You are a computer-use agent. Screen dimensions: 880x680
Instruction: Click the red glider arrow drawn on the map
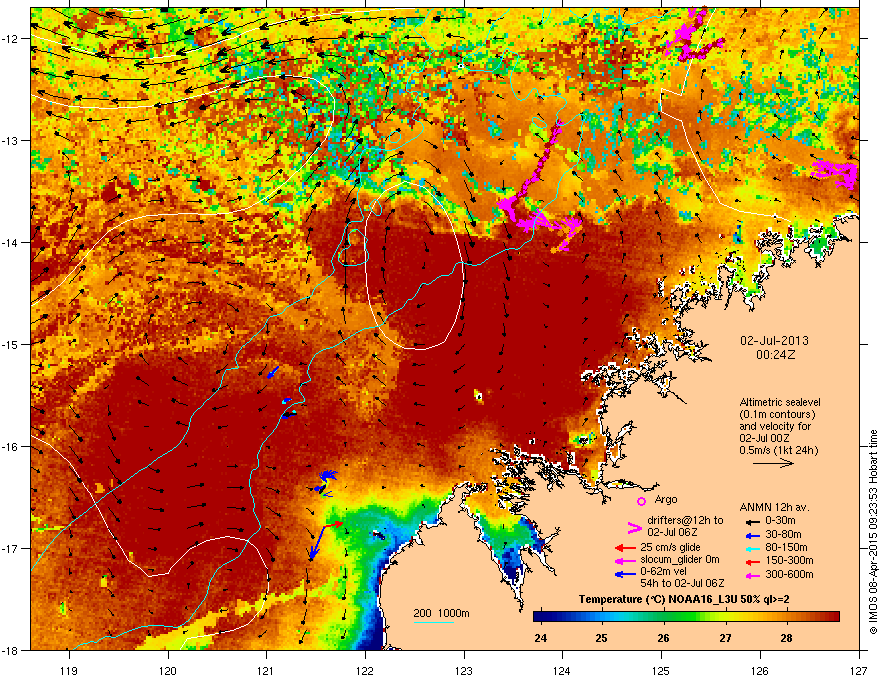[x=333, y=525]
